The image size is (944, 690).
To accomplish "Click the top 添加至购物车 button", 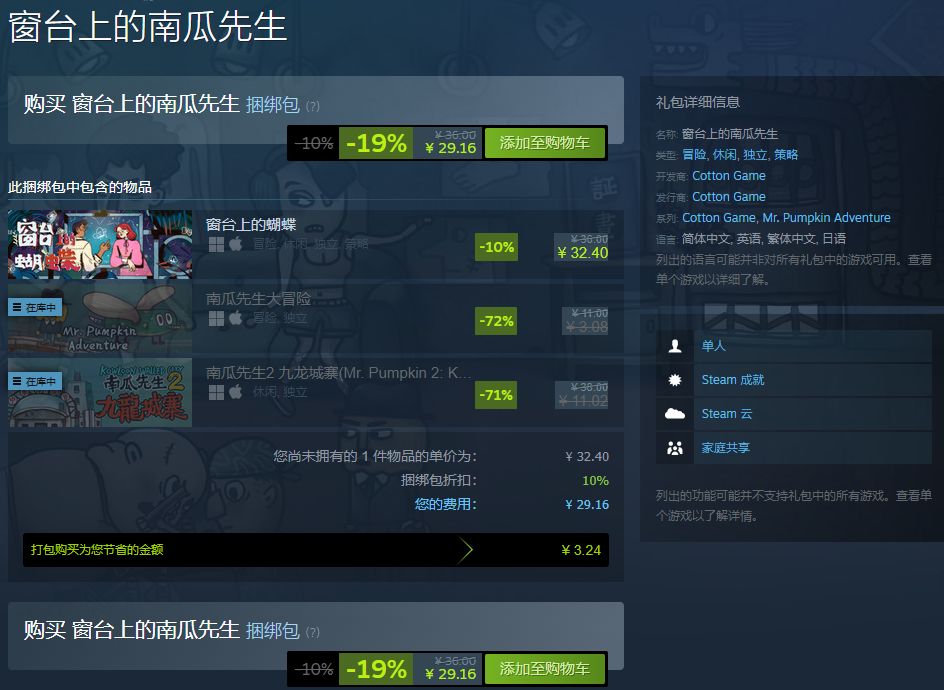I will pos(544,143).
